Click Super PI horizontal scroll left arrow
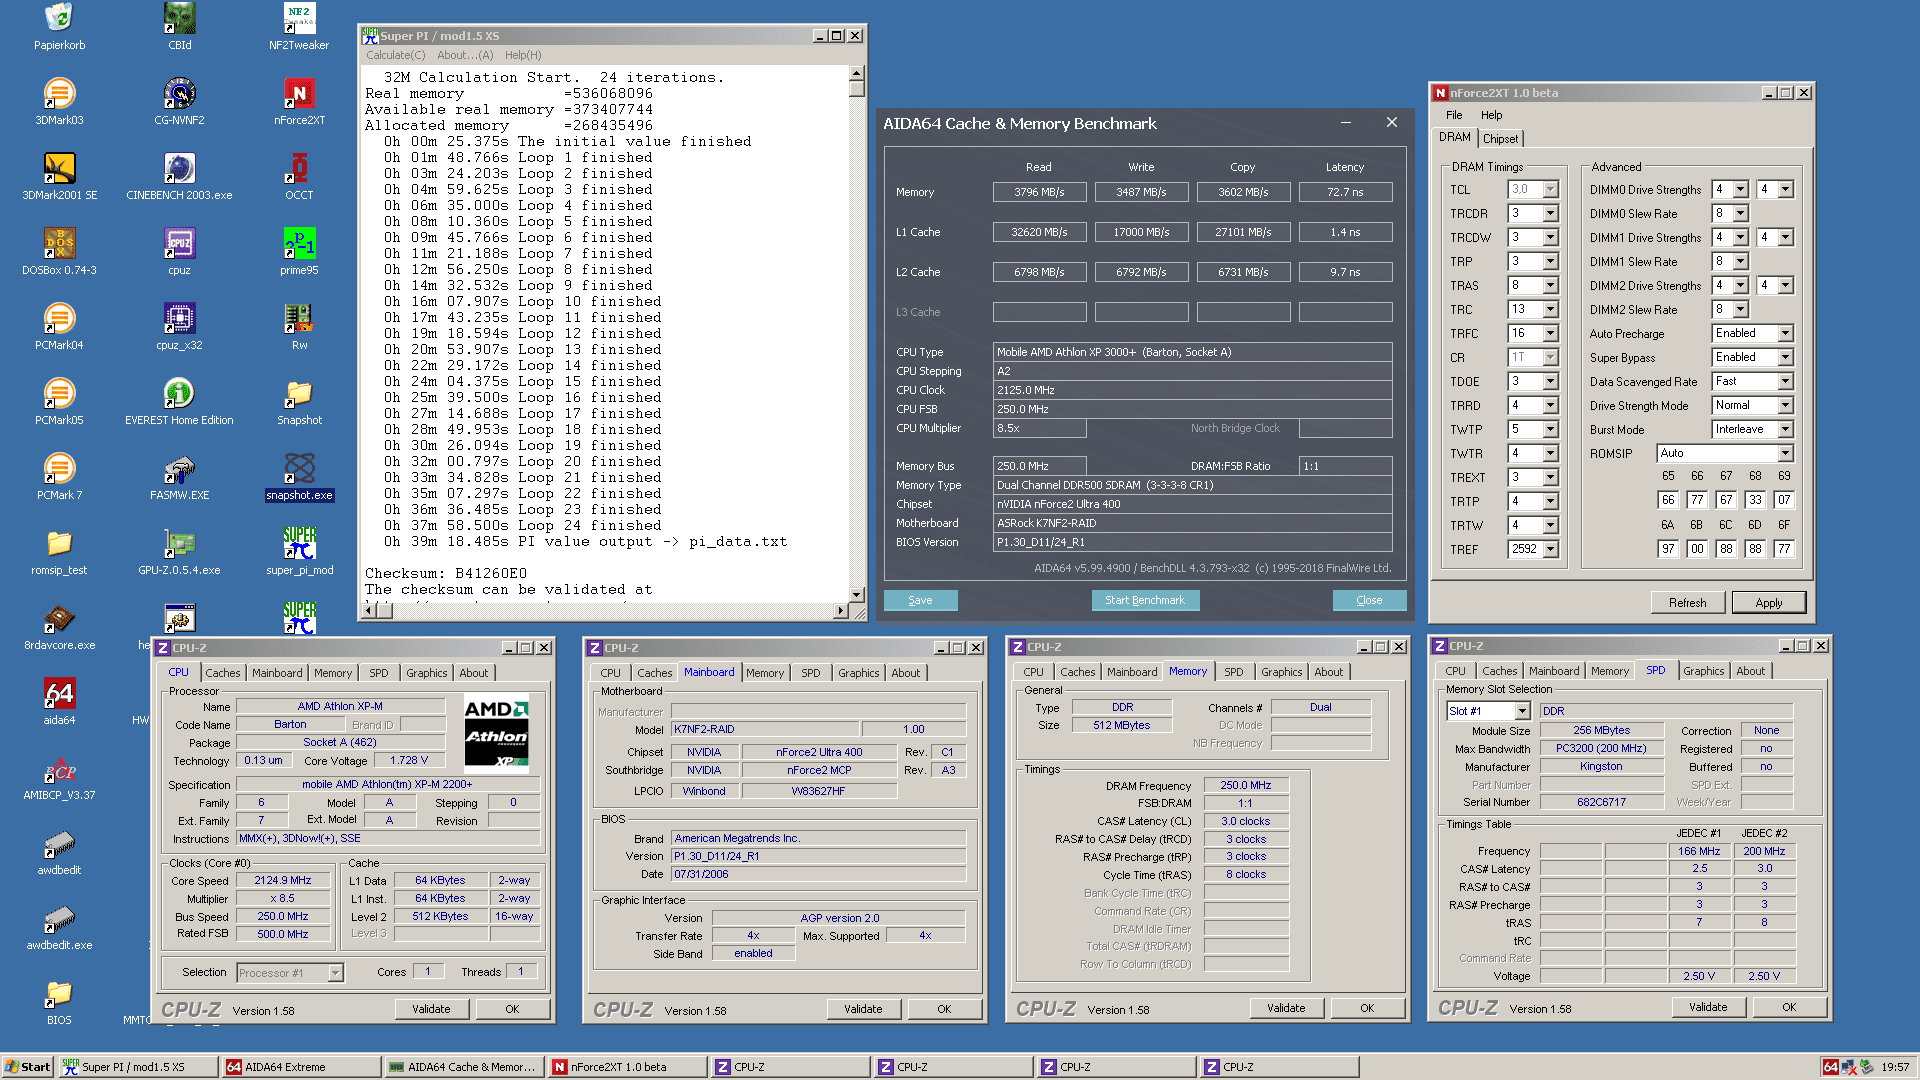Image resolution: width=1920 pixels, height=1080 pixels. point(369,610)
